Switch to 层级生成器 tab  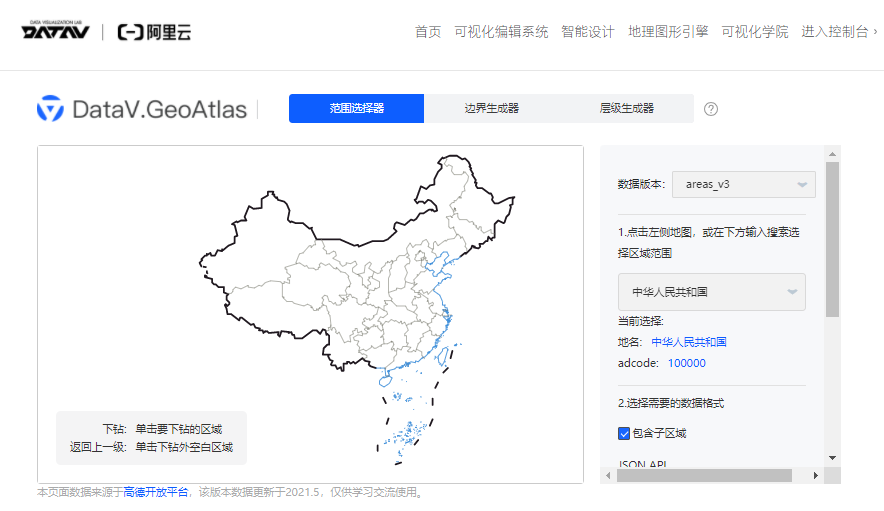626,108
